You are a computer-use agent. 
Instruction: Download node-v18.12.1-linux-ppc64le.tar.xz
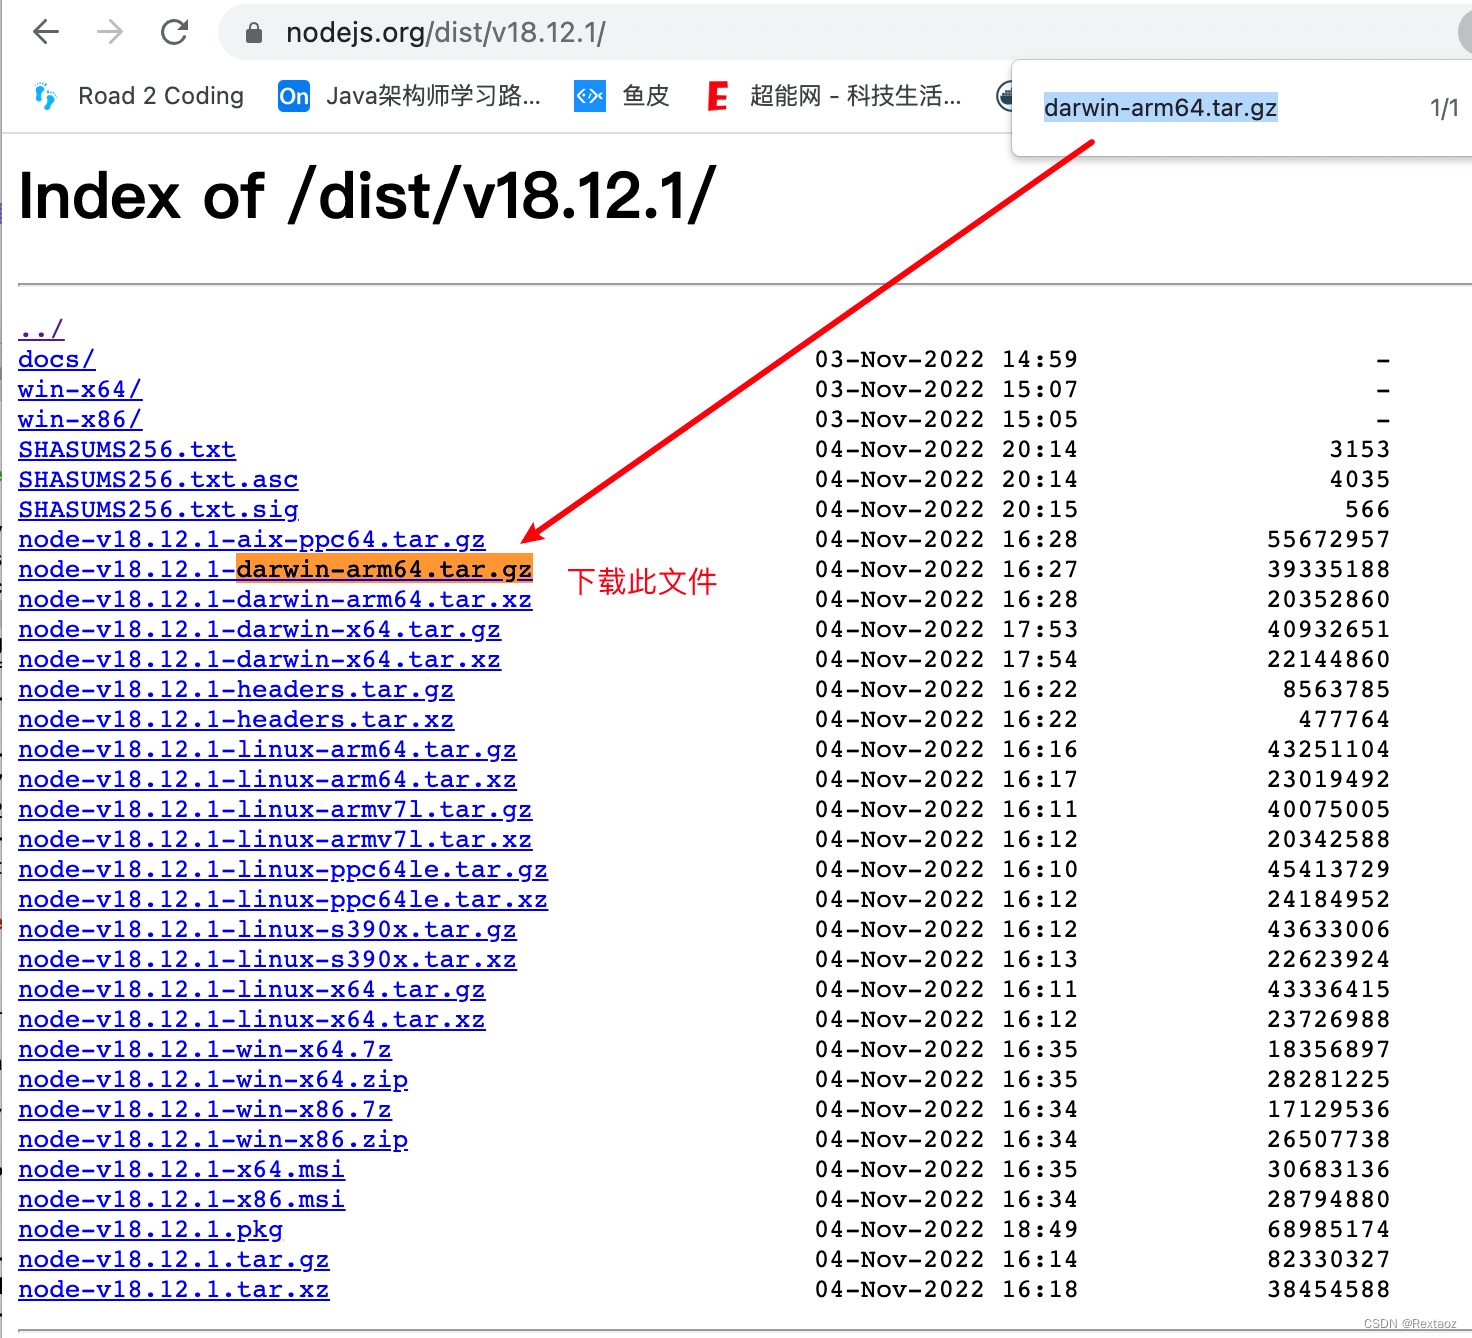[283, 899]
